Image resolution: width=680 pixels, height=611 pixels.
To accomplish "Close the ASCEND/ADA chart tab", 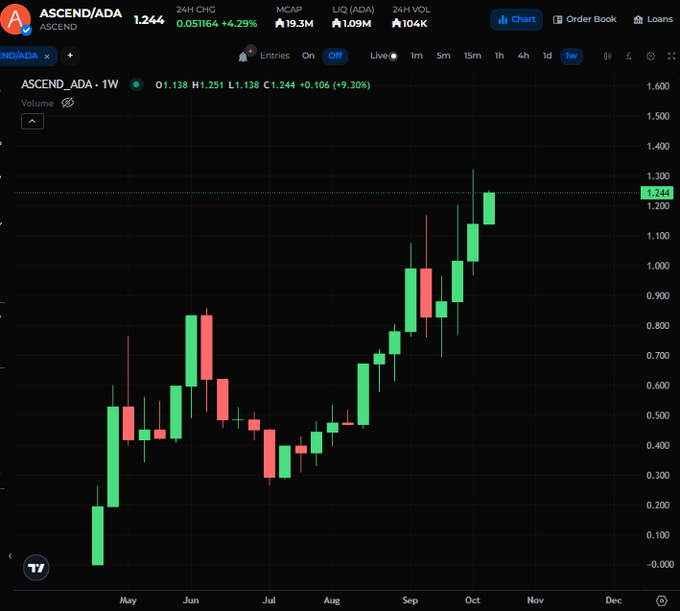I will point(47,56).
